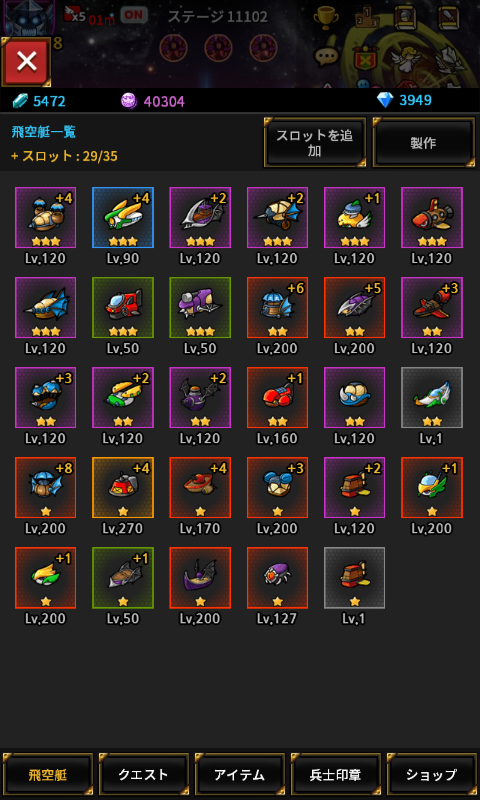Open the ranking podium icon
Image resolution: width=480 pixels, height=800 pixels.
366,18
